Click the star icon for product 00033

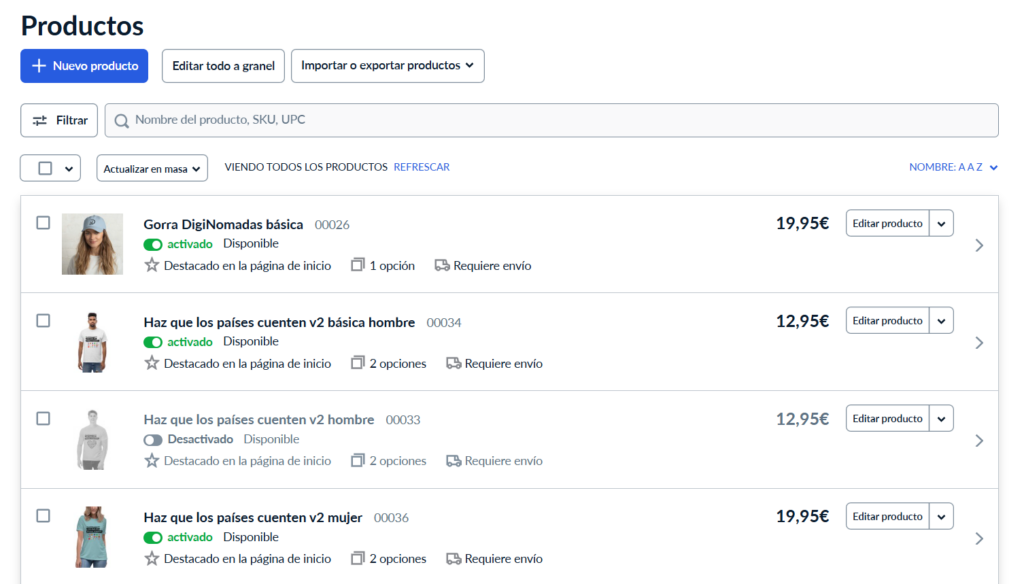coord(152,461)
